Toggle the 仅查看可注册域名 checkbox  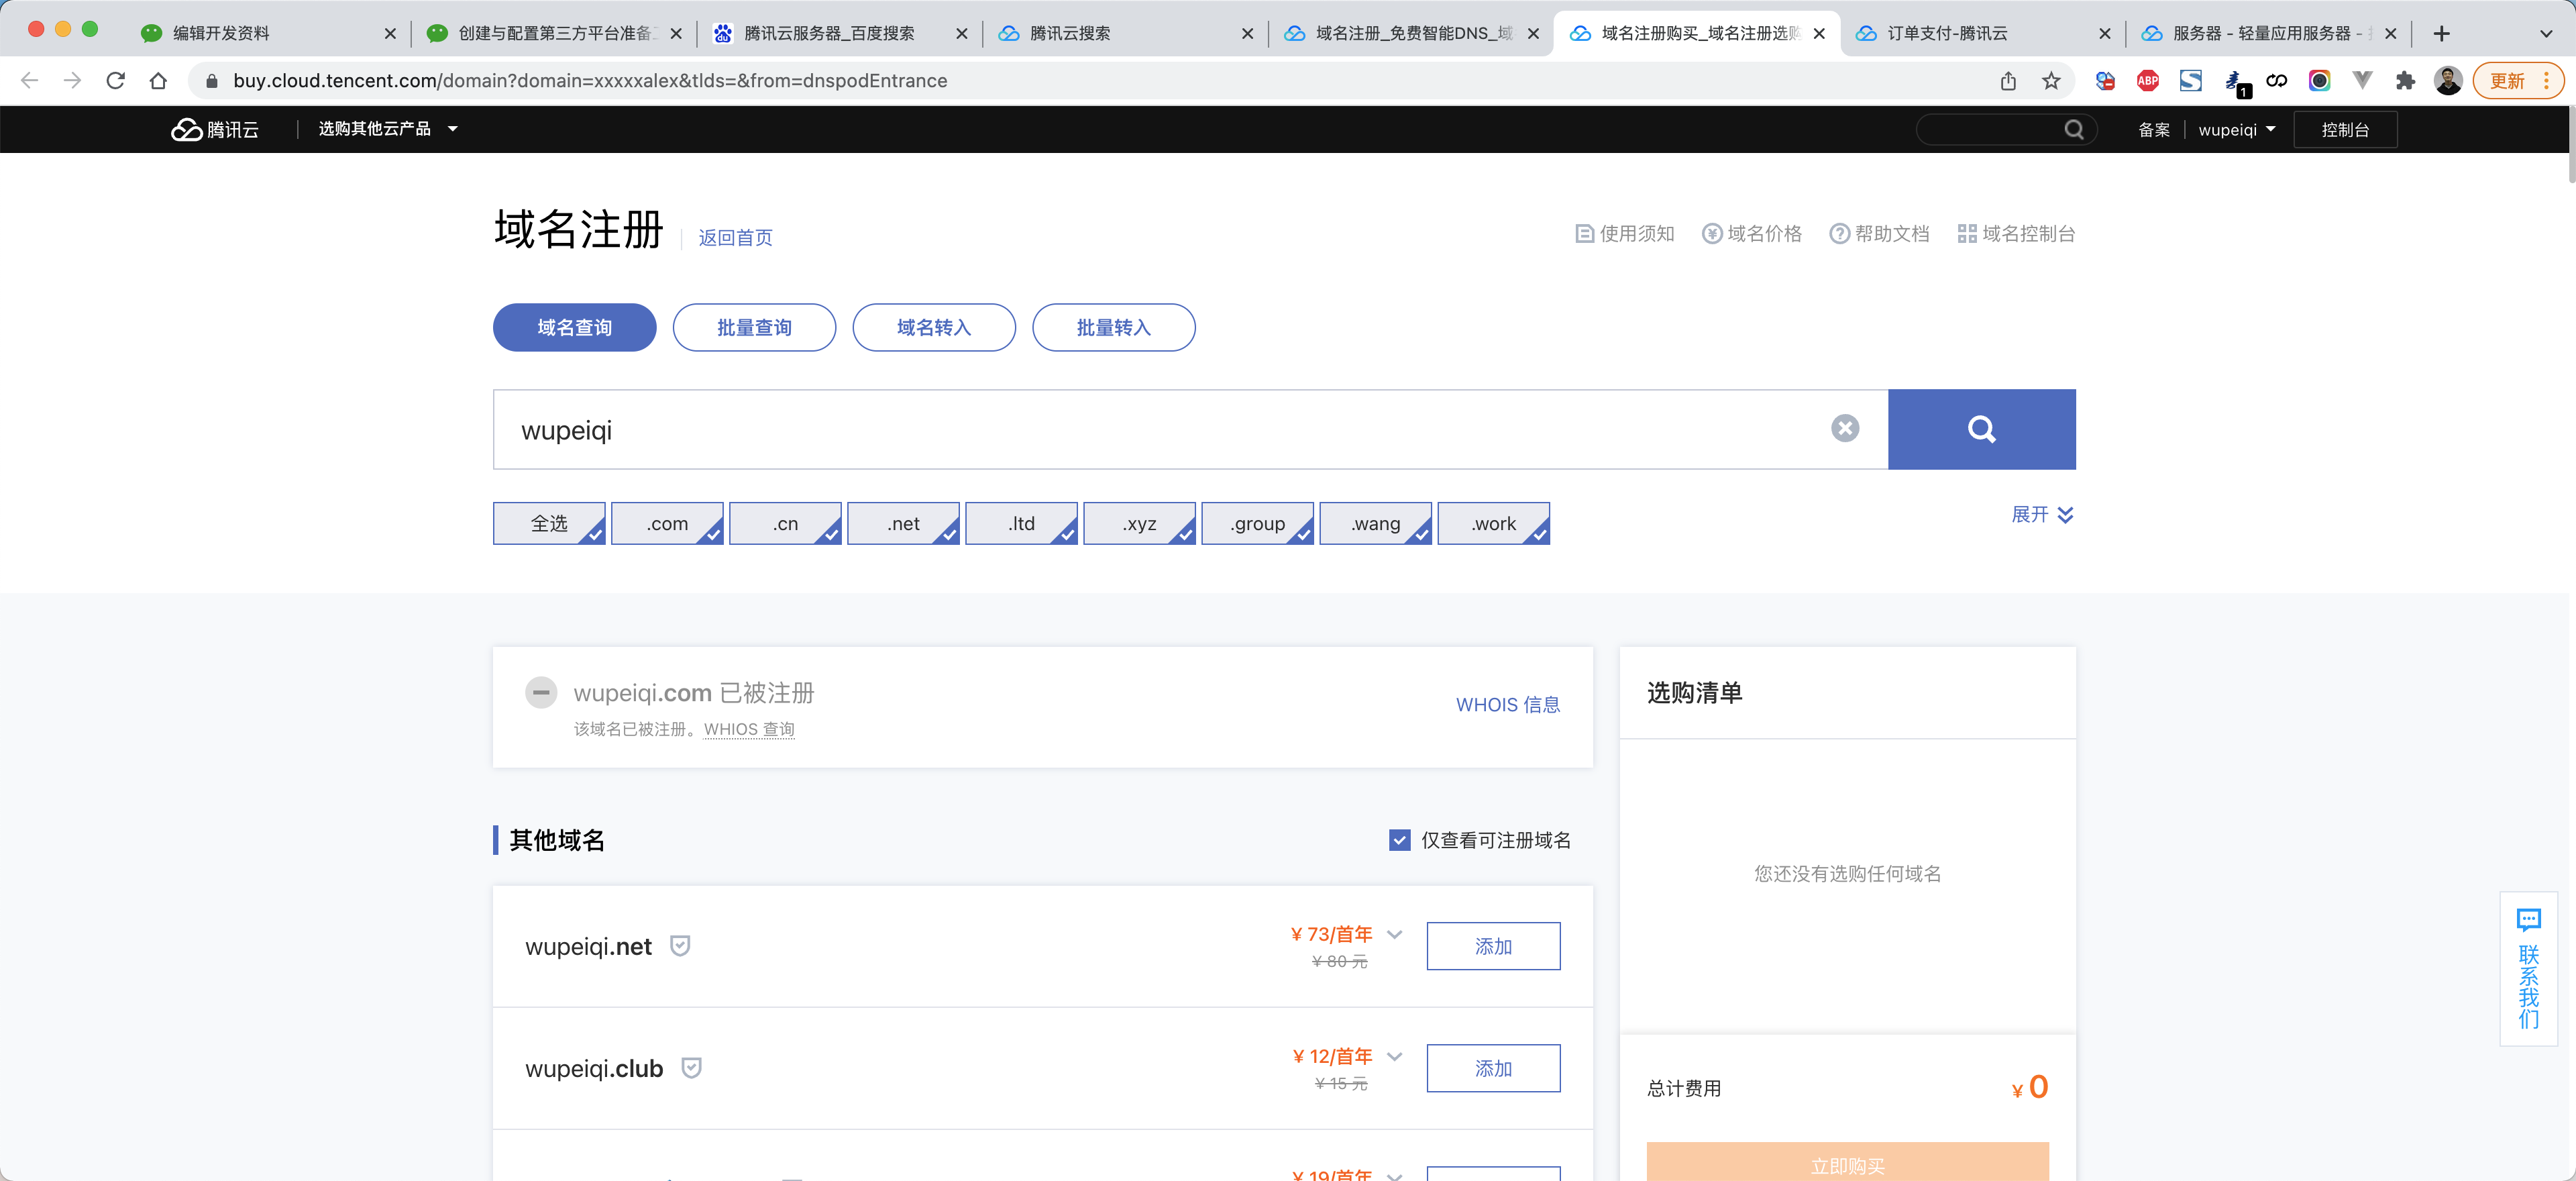1399,840
